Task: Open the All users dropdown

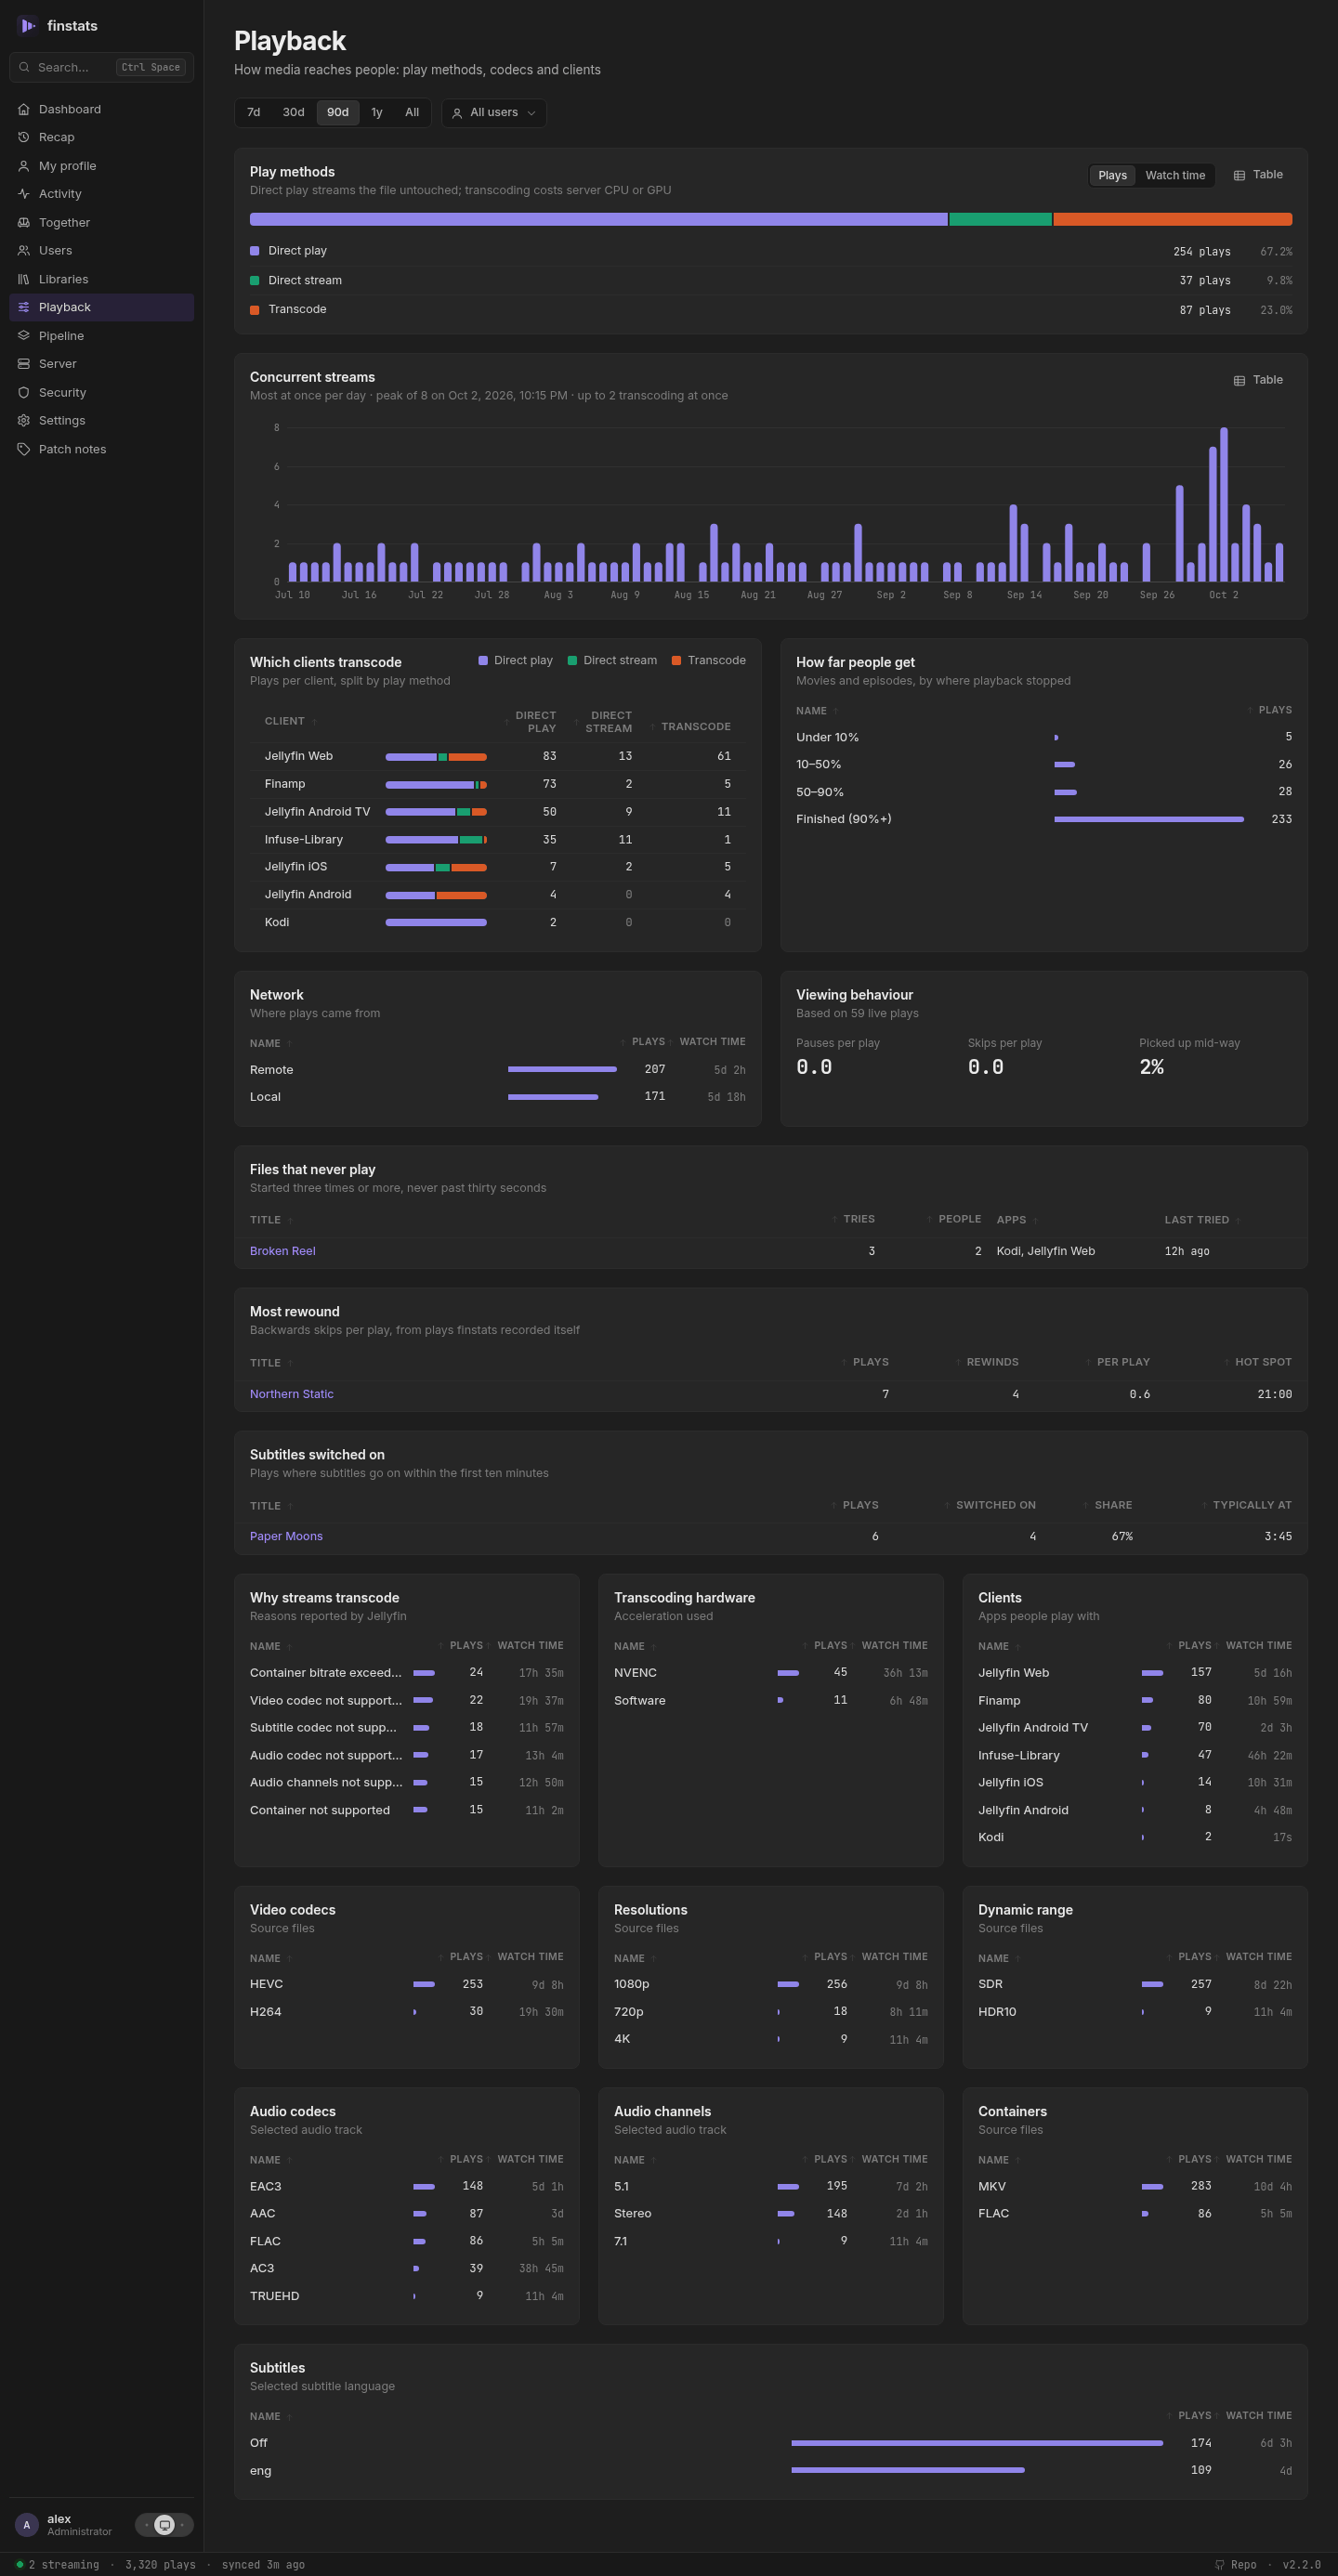Action: click(494, 113)
